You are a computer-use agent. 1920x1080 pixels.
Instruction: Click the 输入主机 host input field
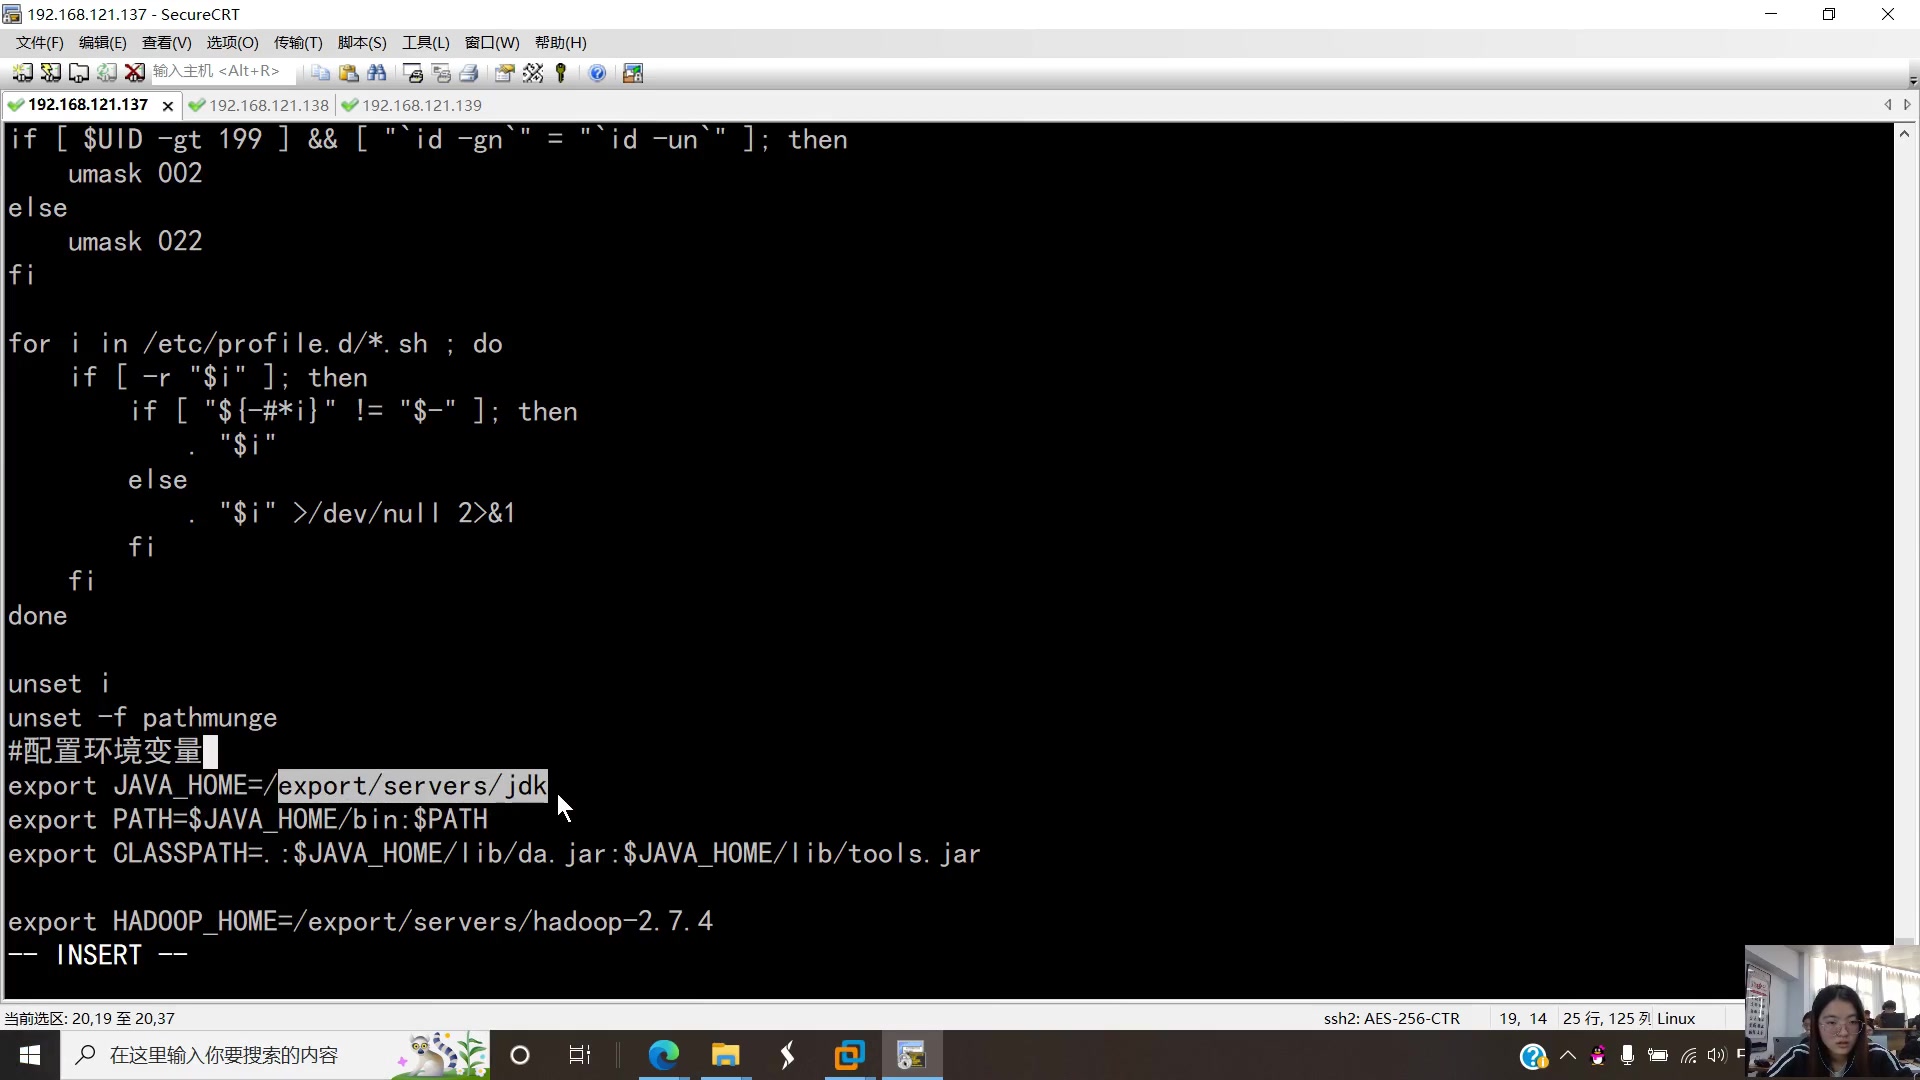pyautogui.click(x=220, y=71)
